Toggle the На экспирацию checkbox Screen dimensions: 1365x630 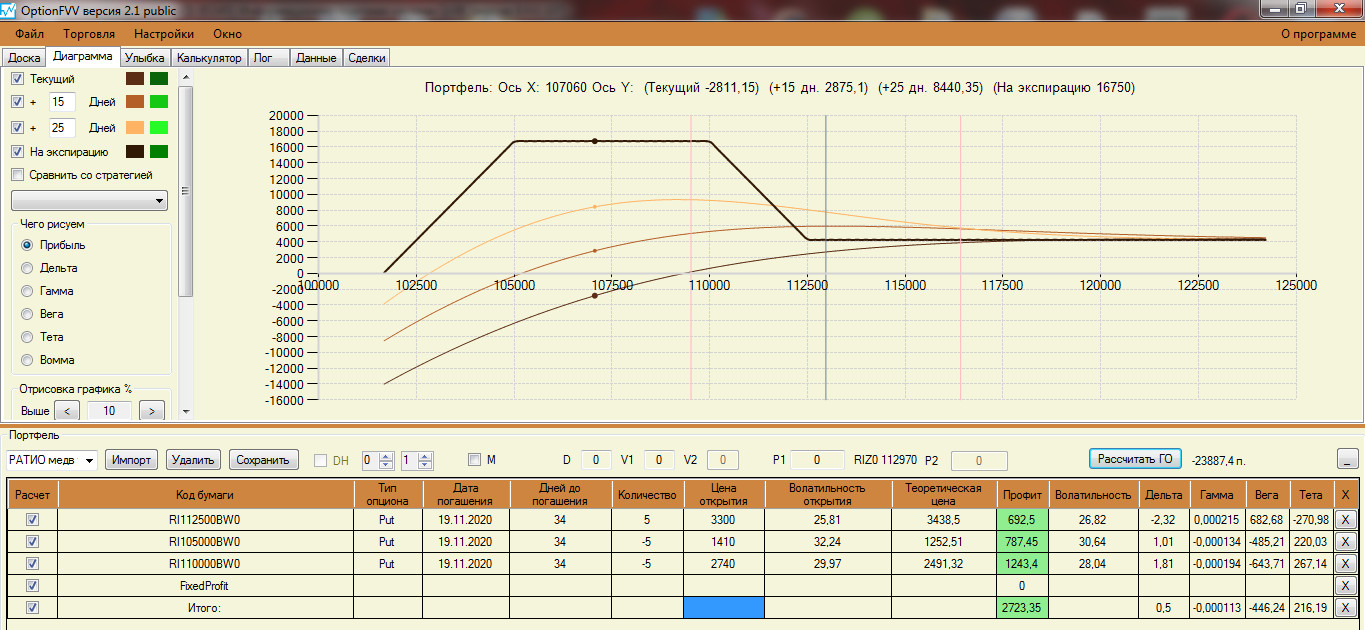click(17, 152)
